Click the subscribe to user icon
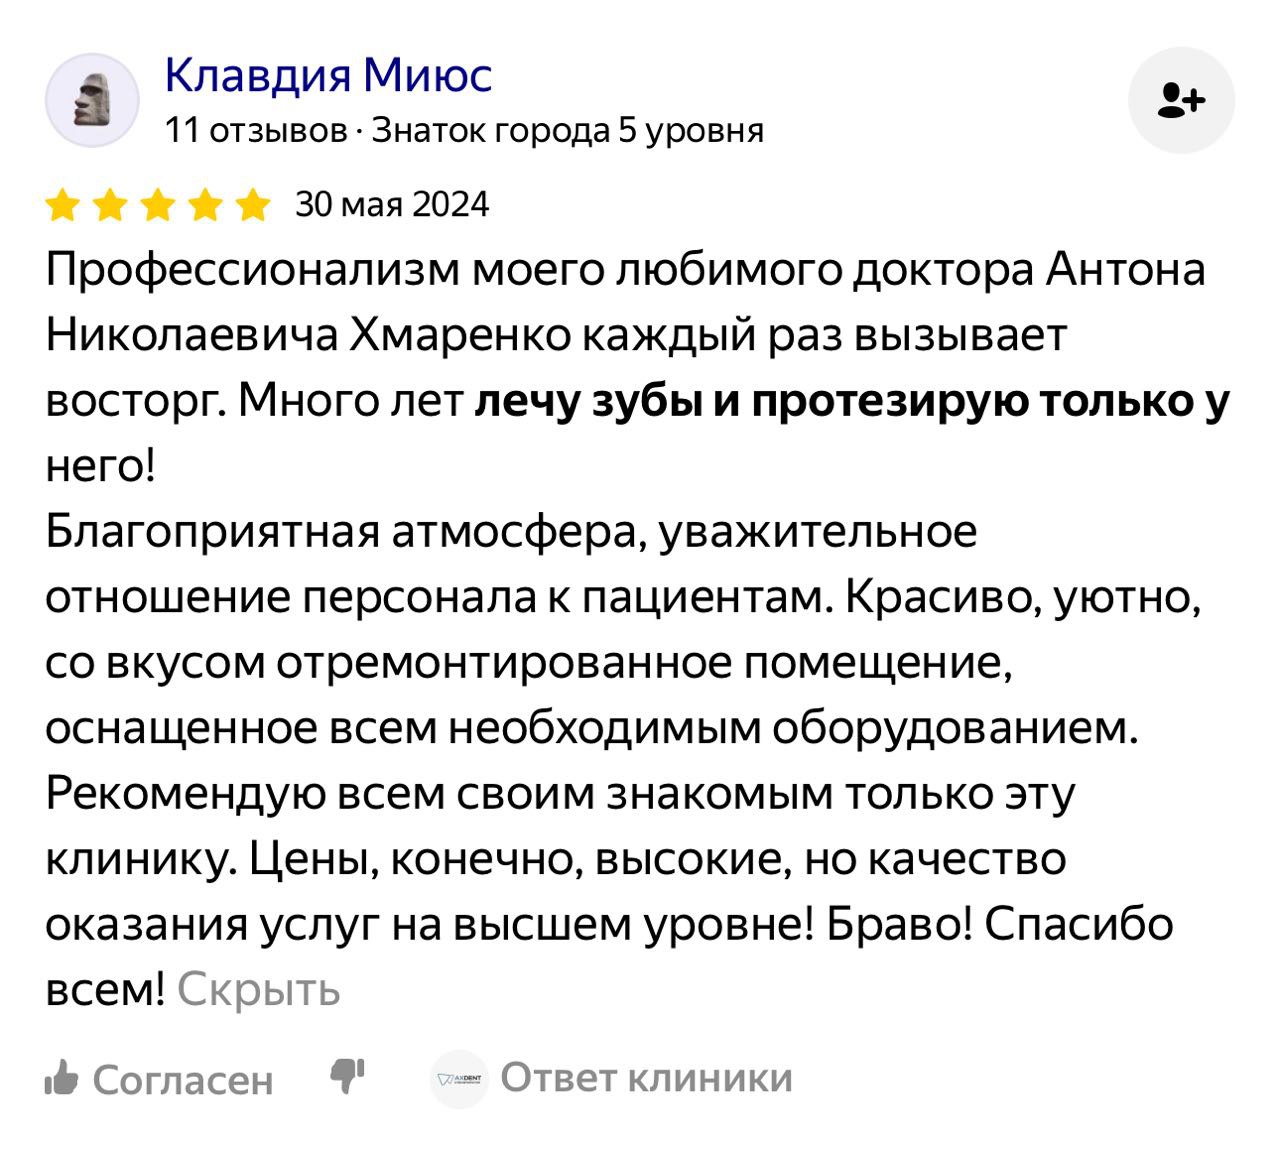Screen dimensions: 1280x1149 tap(1181, 101)
